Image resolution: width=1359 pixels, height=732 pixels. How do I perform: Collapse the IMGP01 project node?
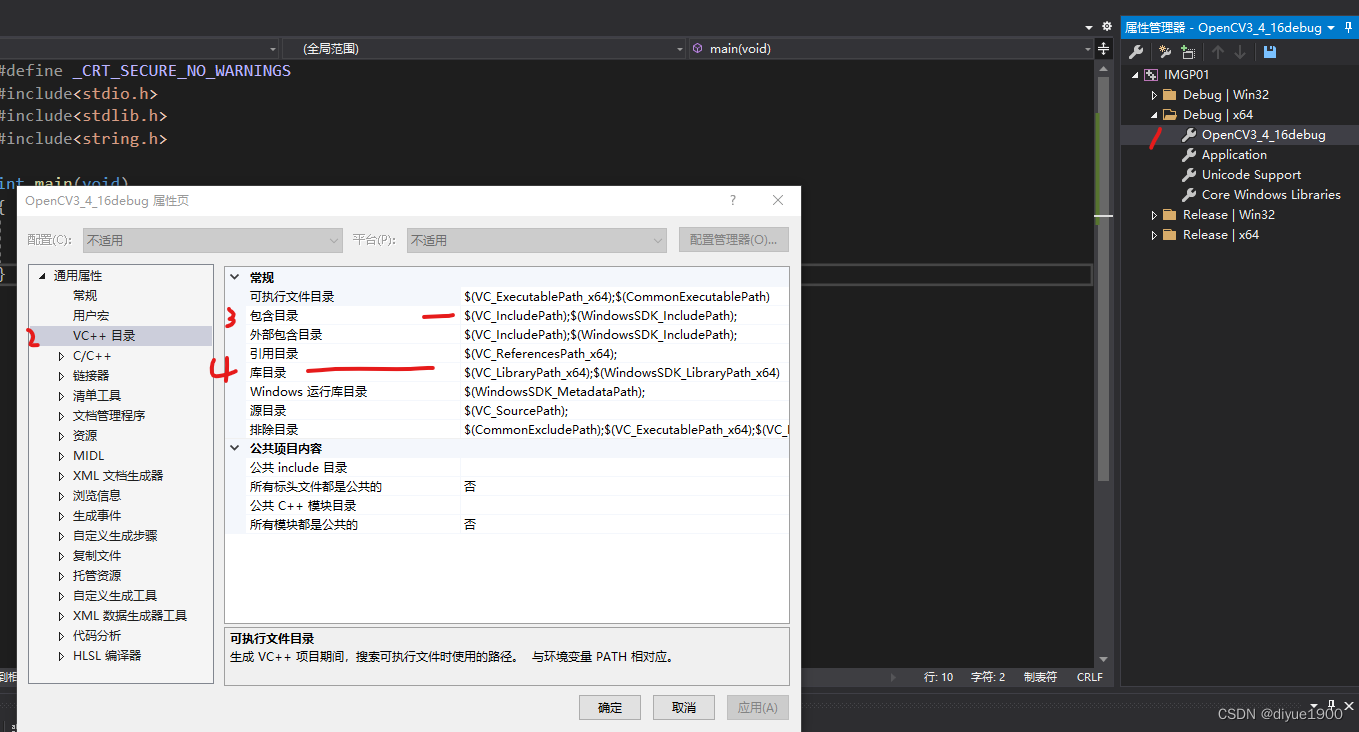pos(1135,75)
